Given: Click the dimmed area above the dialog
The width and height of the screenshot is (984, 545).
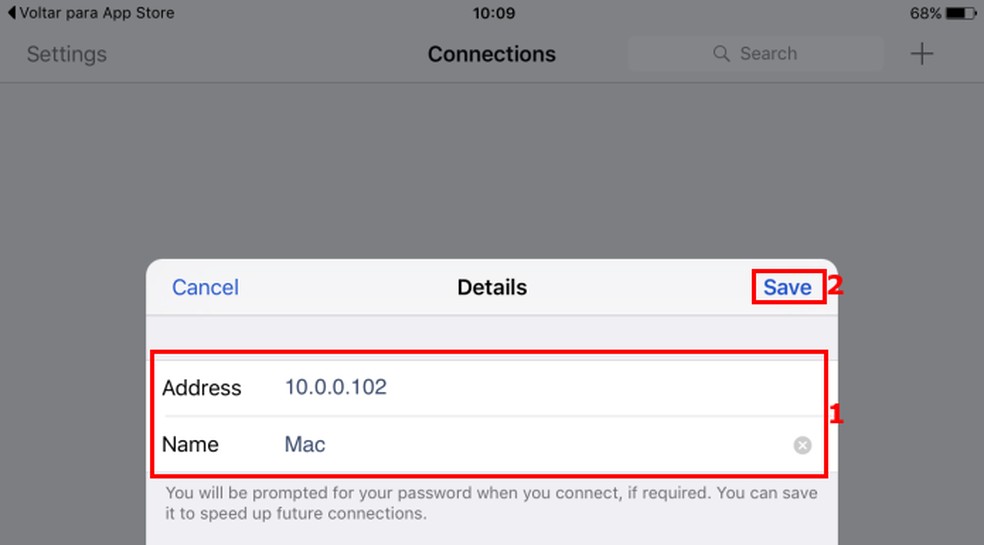Looking at the screenshot, I should 490,170.
